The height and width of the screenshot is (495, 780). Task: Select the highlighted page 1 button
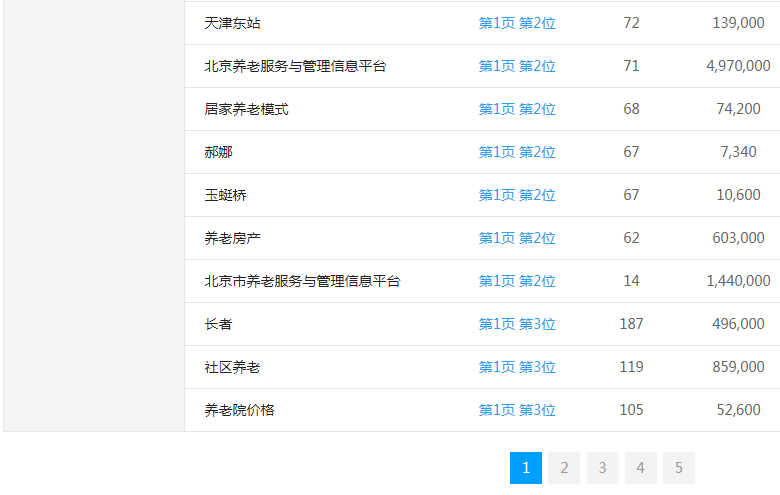[x=526, y=468]
